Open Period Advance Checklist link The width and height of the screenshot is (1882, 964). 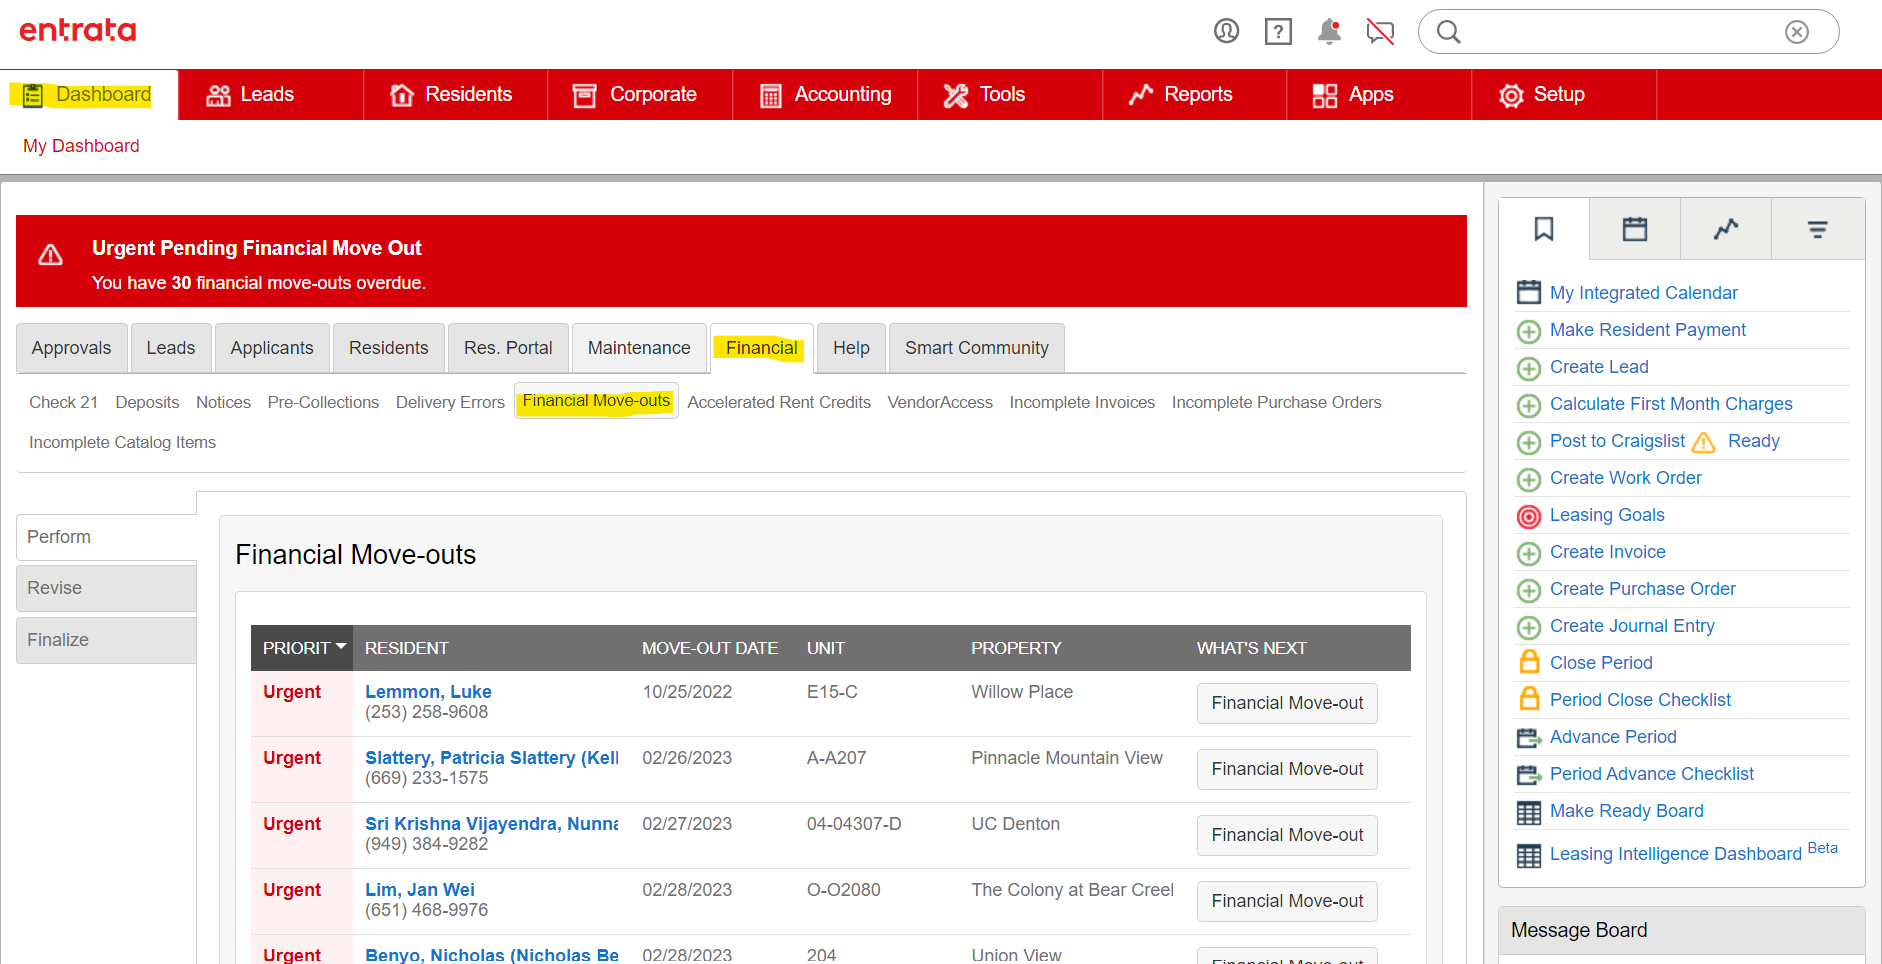coord(1652,774)
